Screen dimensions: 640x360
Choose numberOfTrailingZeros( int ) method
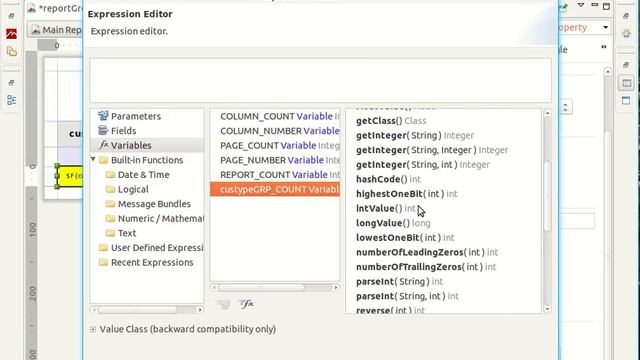pos(426,267)
